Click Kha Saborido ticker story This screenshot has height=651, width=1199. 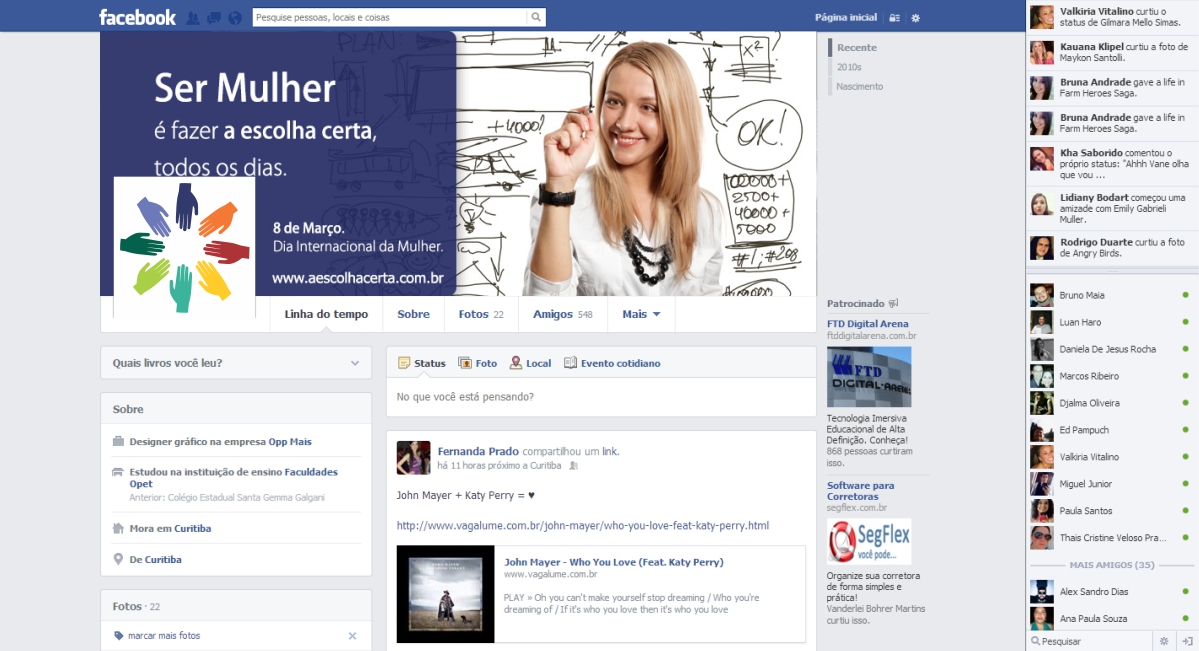pos(1112,164)
